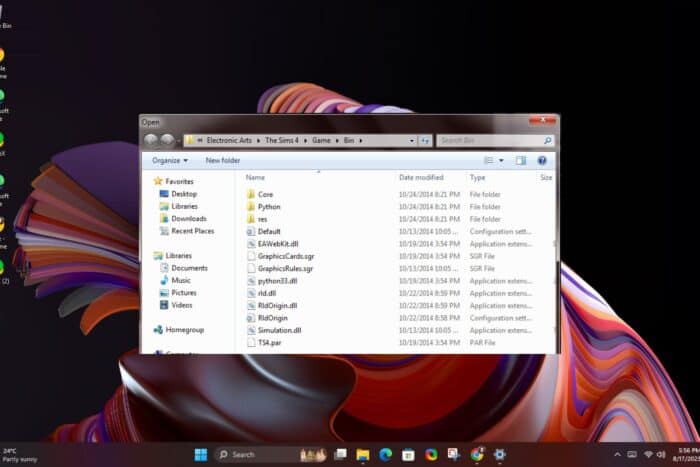Click the Default config file icon
Screen dimensions: 700x467
click(251, 231)
